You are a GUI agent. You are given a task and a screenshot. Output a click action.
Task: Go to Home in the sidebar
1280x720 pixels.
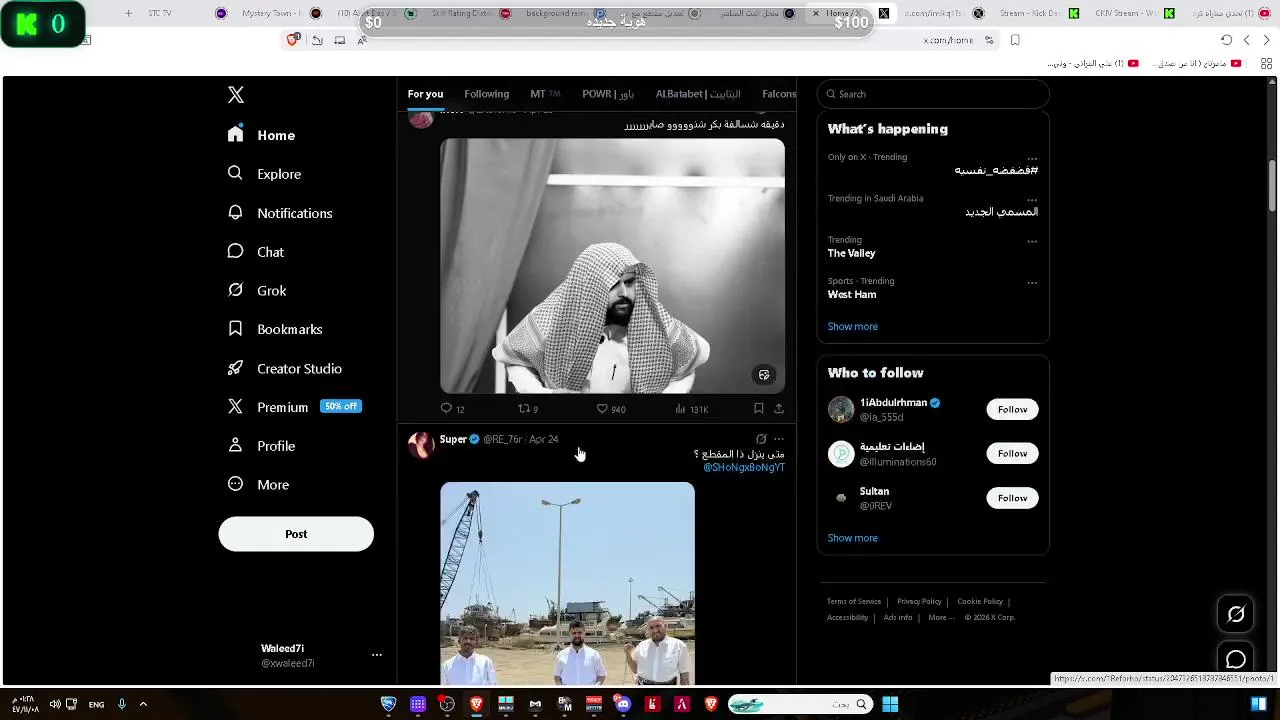click(x=261, y=135)
